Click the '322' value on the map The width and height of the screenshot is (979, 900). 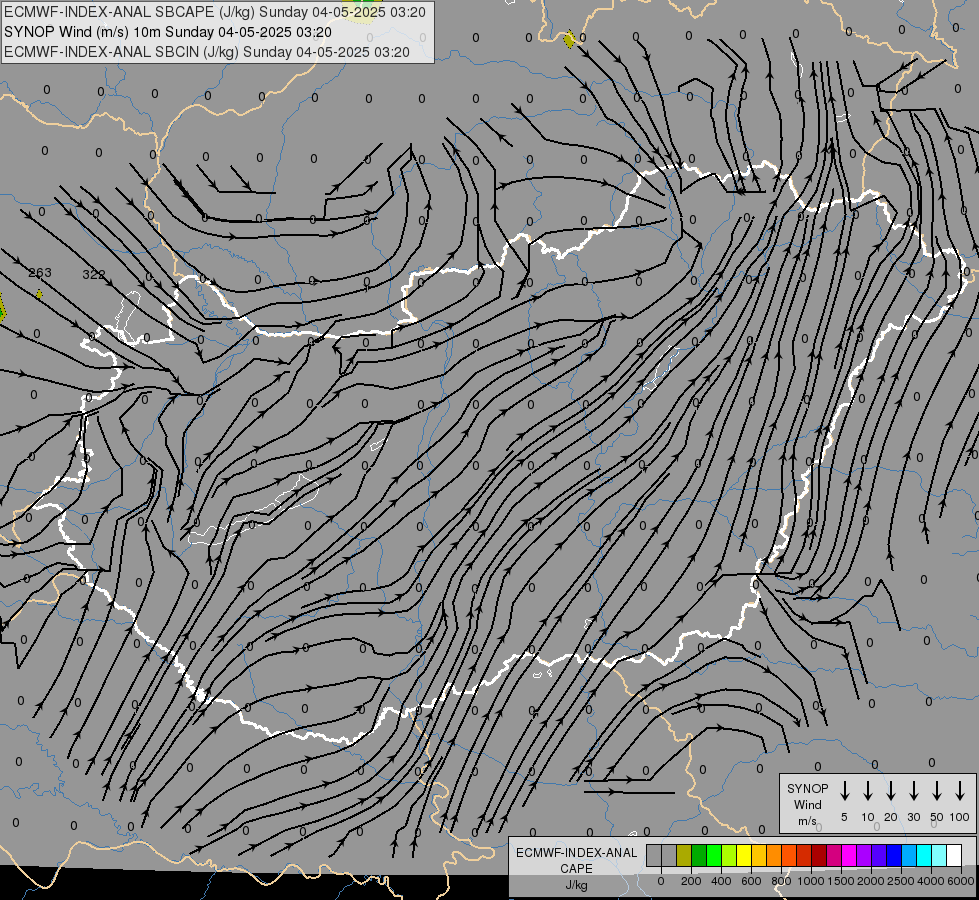pos(94,274)
